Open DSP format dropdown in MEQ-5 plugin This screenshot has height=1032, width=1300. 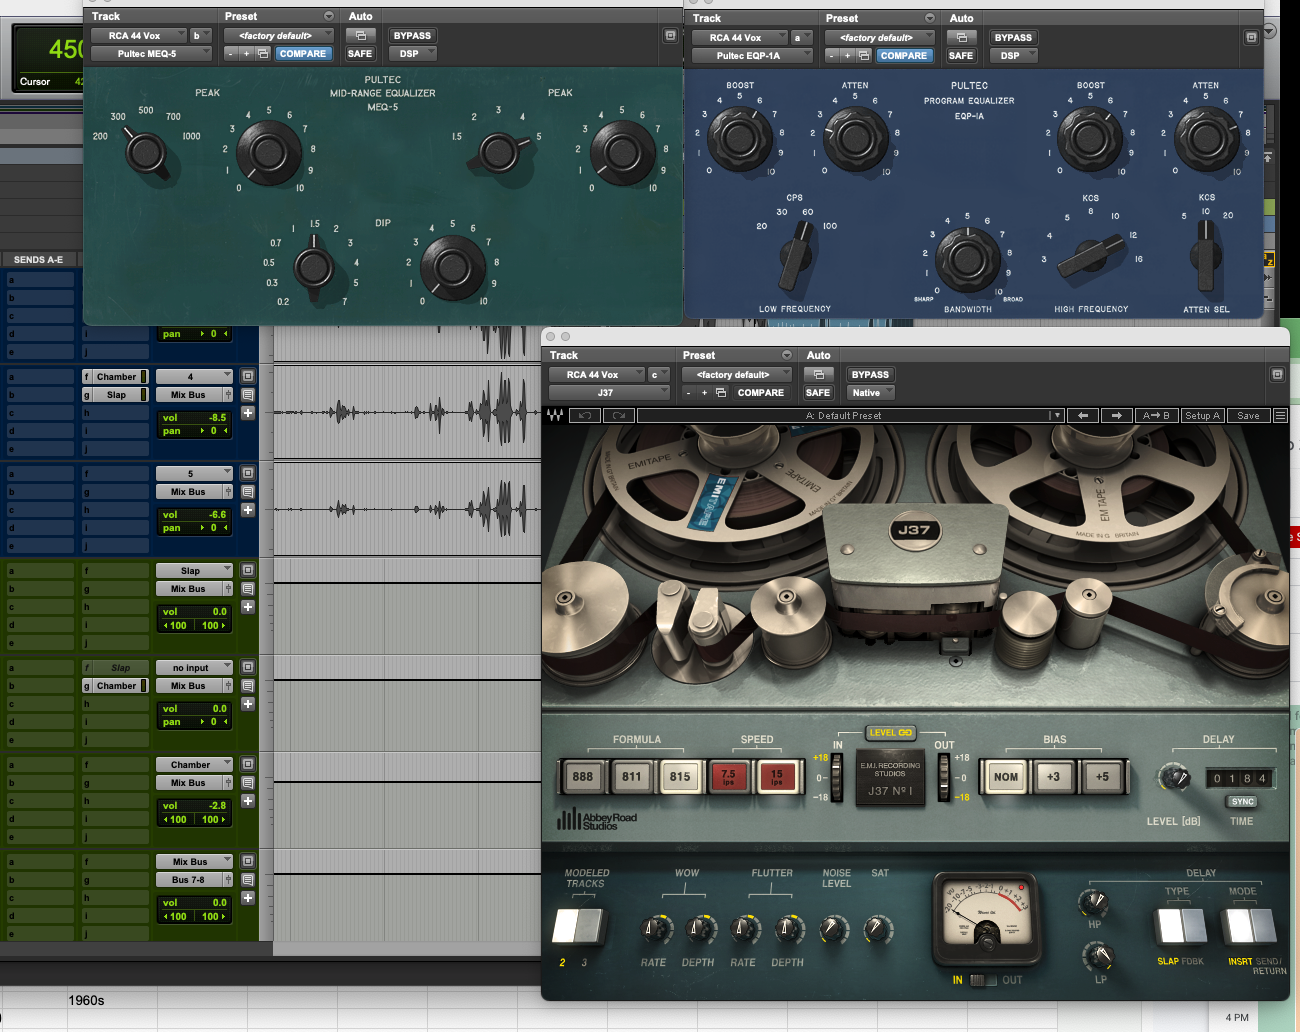point(412,54)
